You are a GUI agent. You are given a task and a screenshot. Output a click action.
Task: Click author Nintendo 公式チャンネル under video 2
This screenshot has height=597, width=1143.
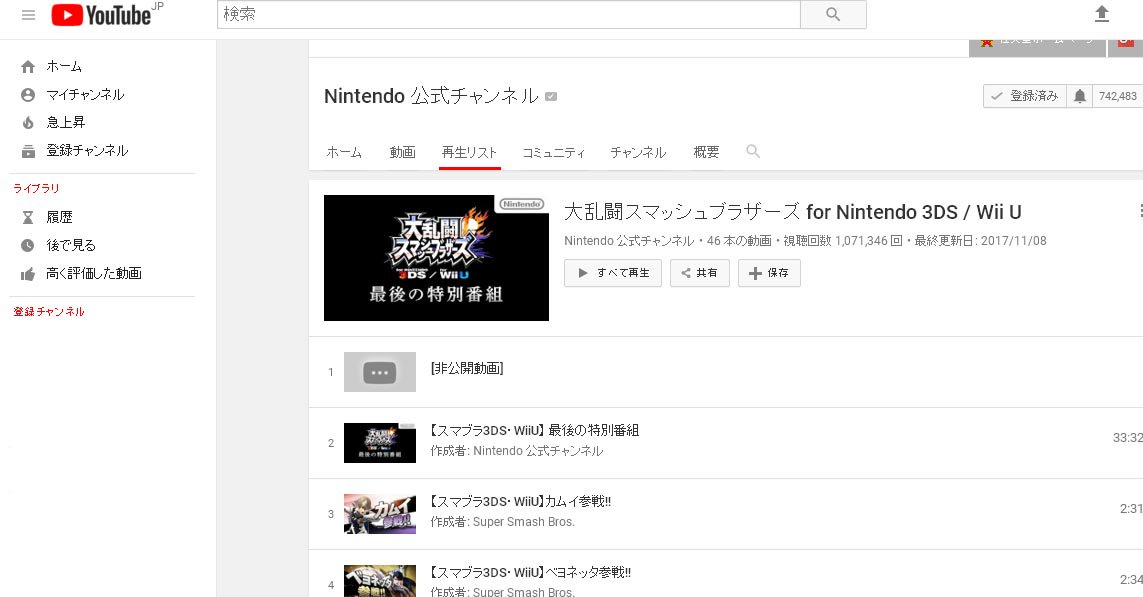[538, 451]
